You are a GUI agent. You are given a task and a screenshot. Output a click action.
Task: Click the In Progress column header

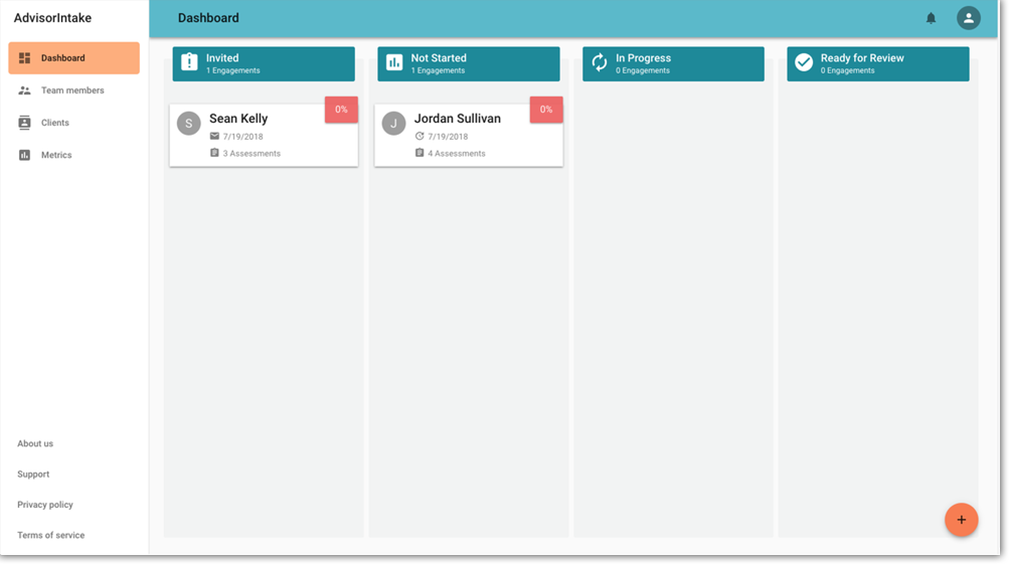673,64
